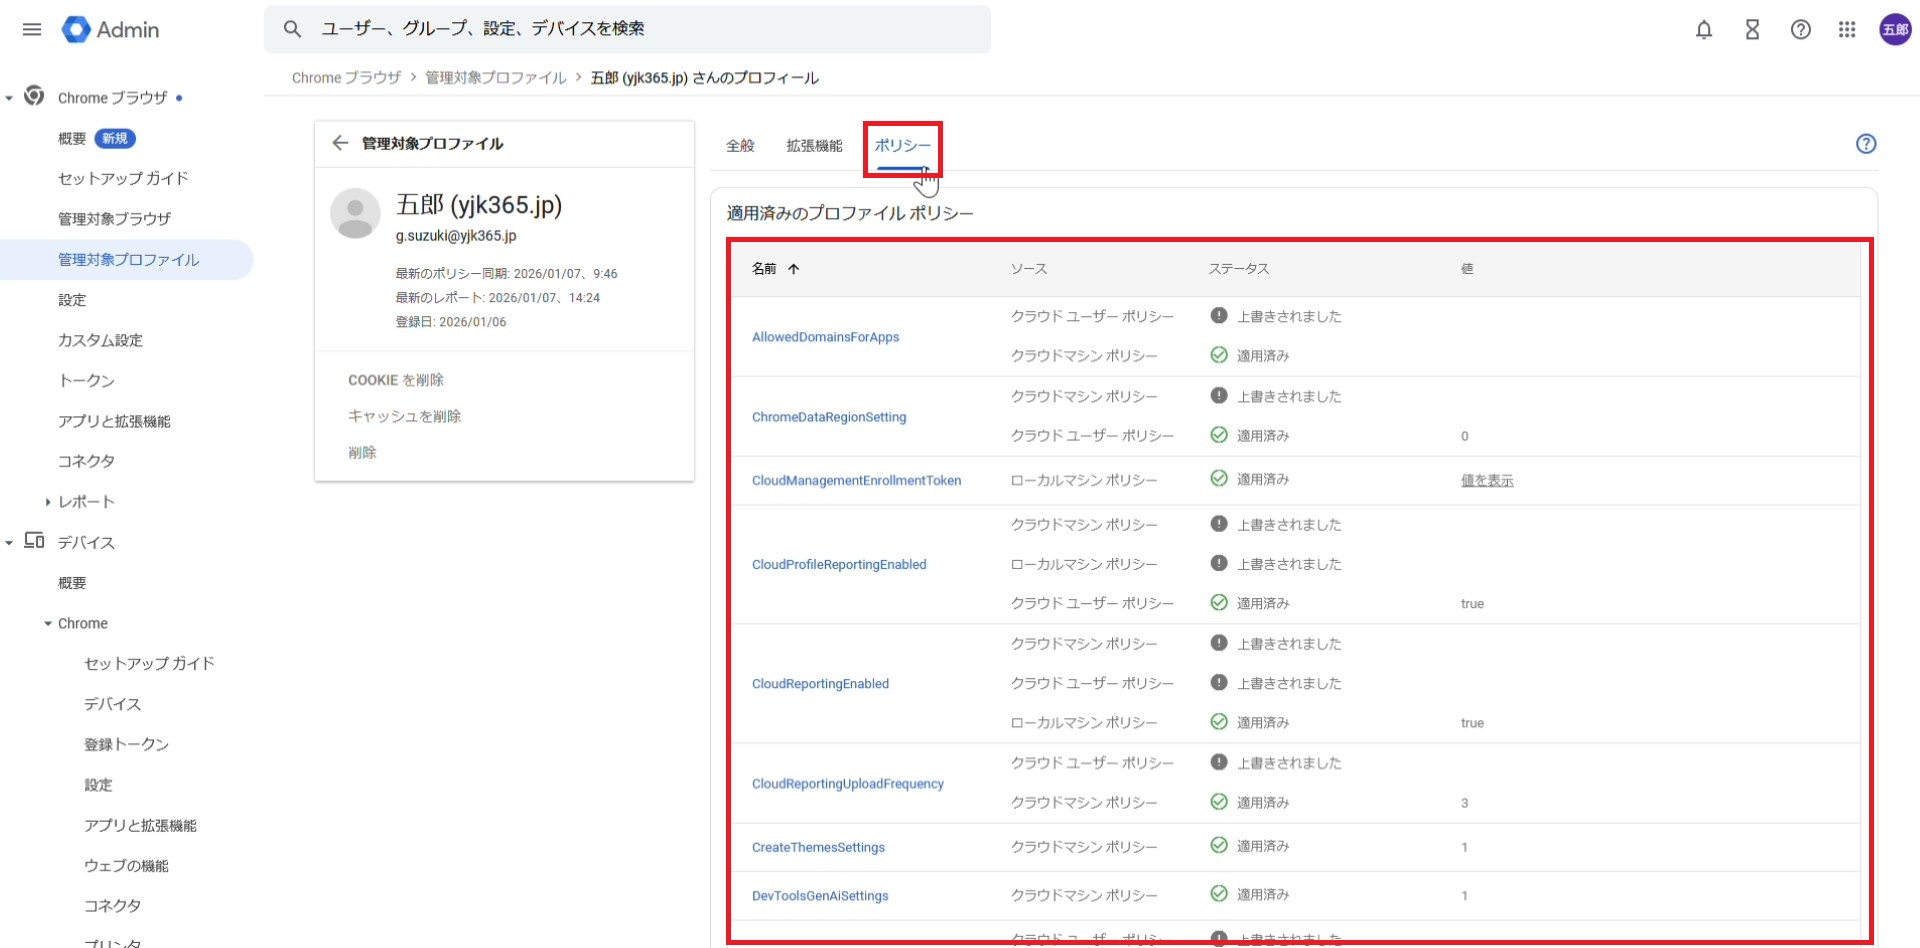Screen dimensions: 1920x948
Task: Open the top bar help icon
Action: [x=1800, y=30]
